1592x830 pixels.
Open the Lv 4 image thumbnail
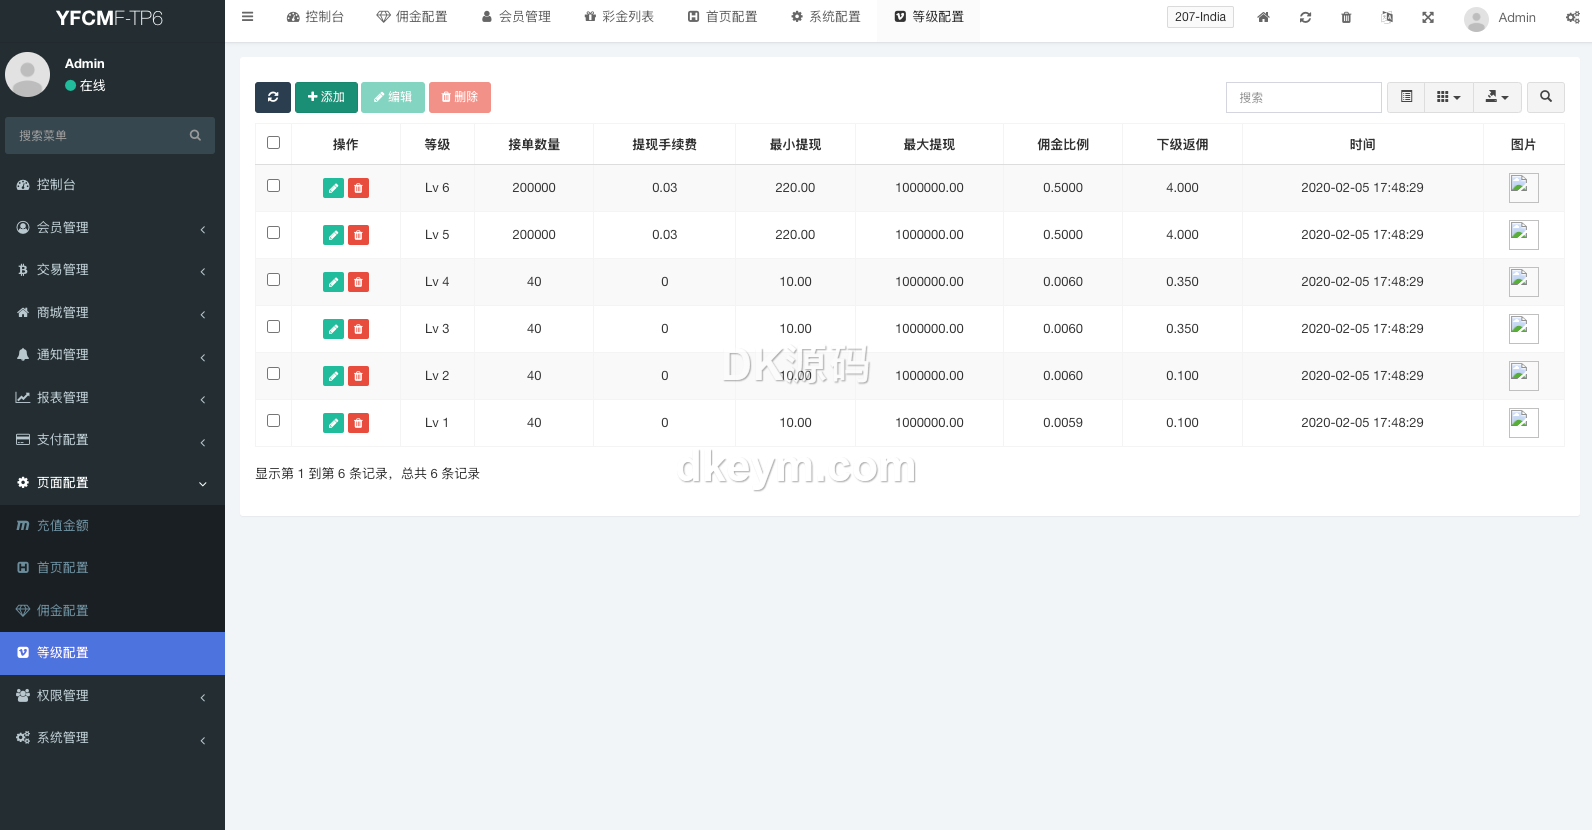pyautogui.click(x=1523, y=282)
